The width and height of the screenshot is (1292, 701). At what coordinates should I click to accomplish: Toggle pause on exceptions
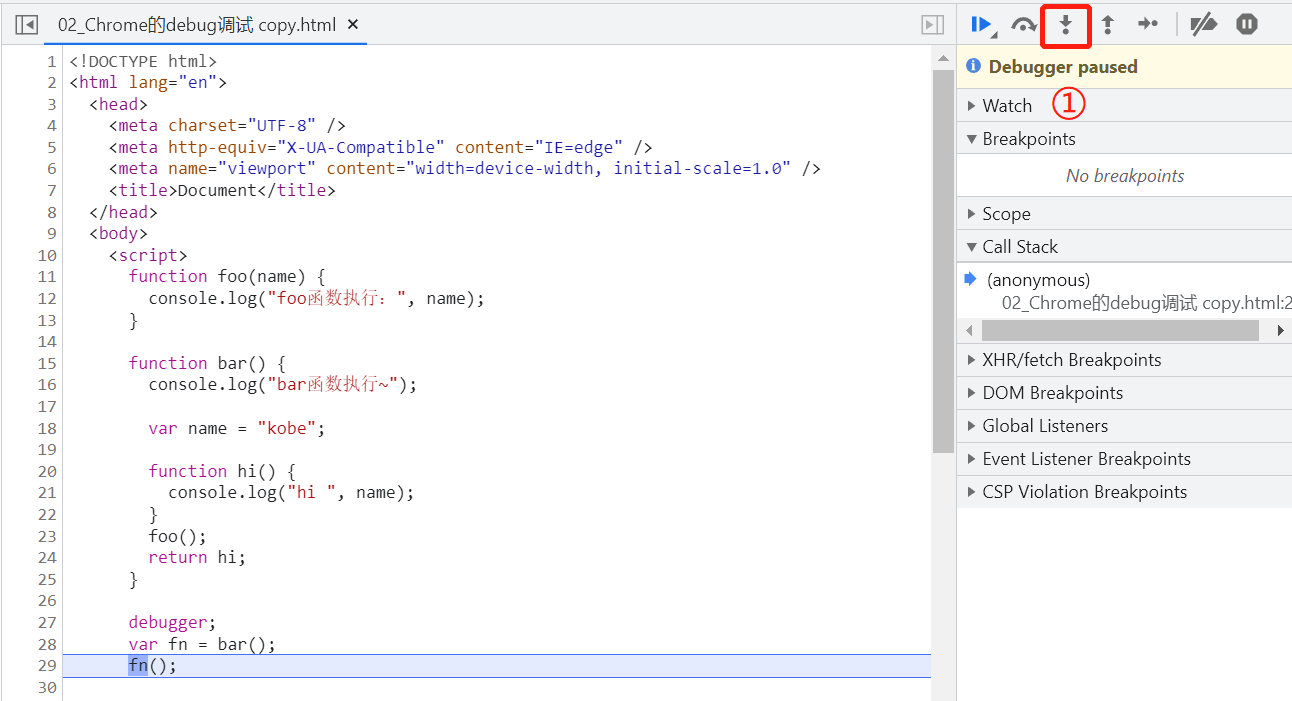1246,25
